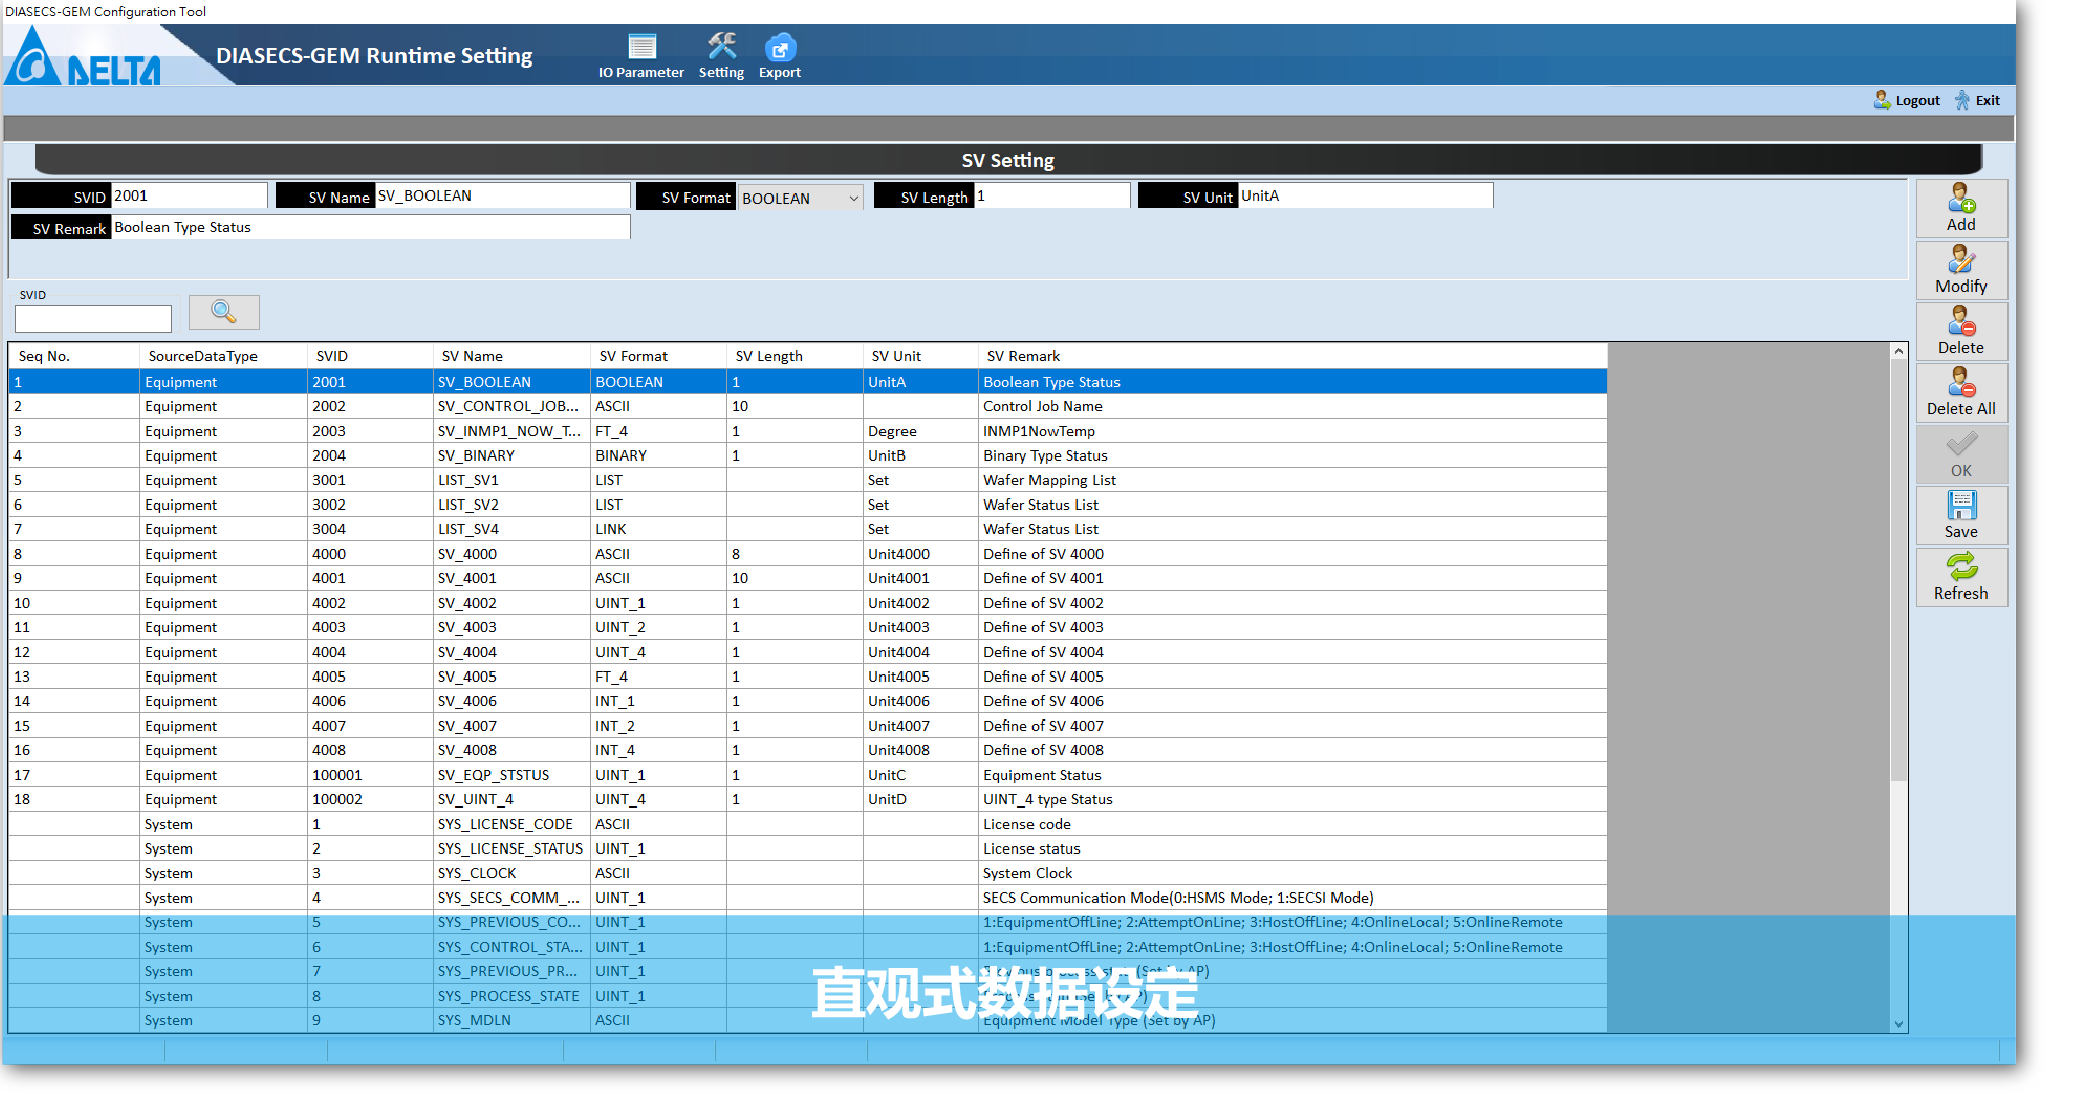
Task: Select the SV_CONTROL_JOB row with SVID 2002
Action: coord(508,406)
